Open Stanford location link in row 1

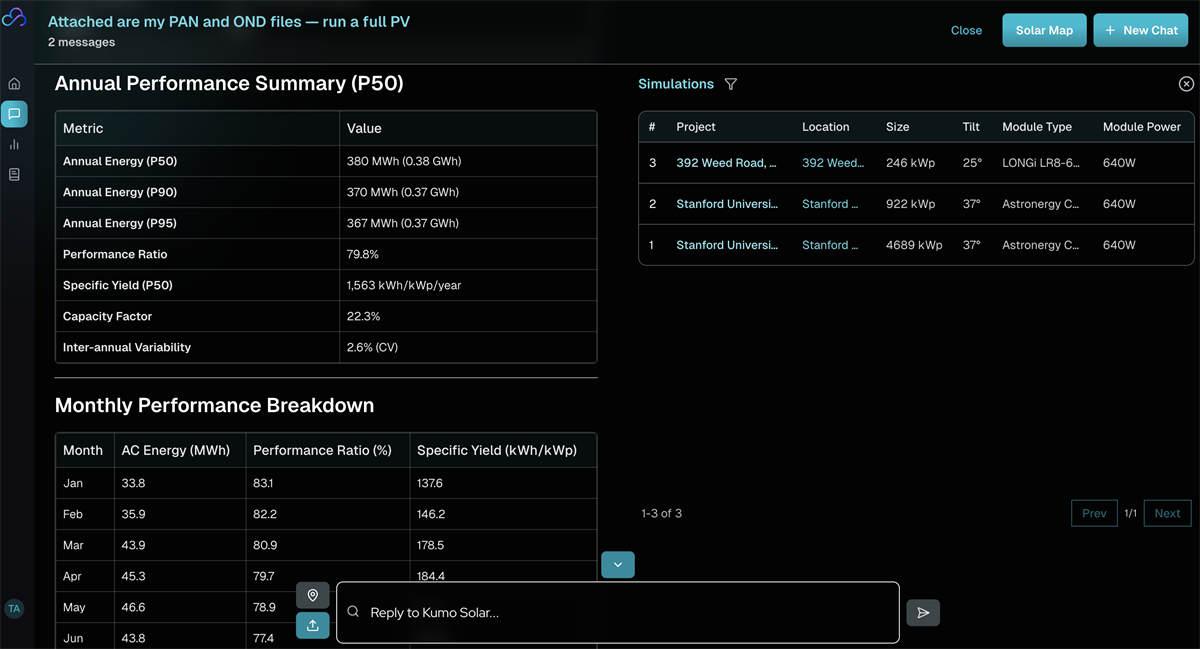click(x=830, y=245)
